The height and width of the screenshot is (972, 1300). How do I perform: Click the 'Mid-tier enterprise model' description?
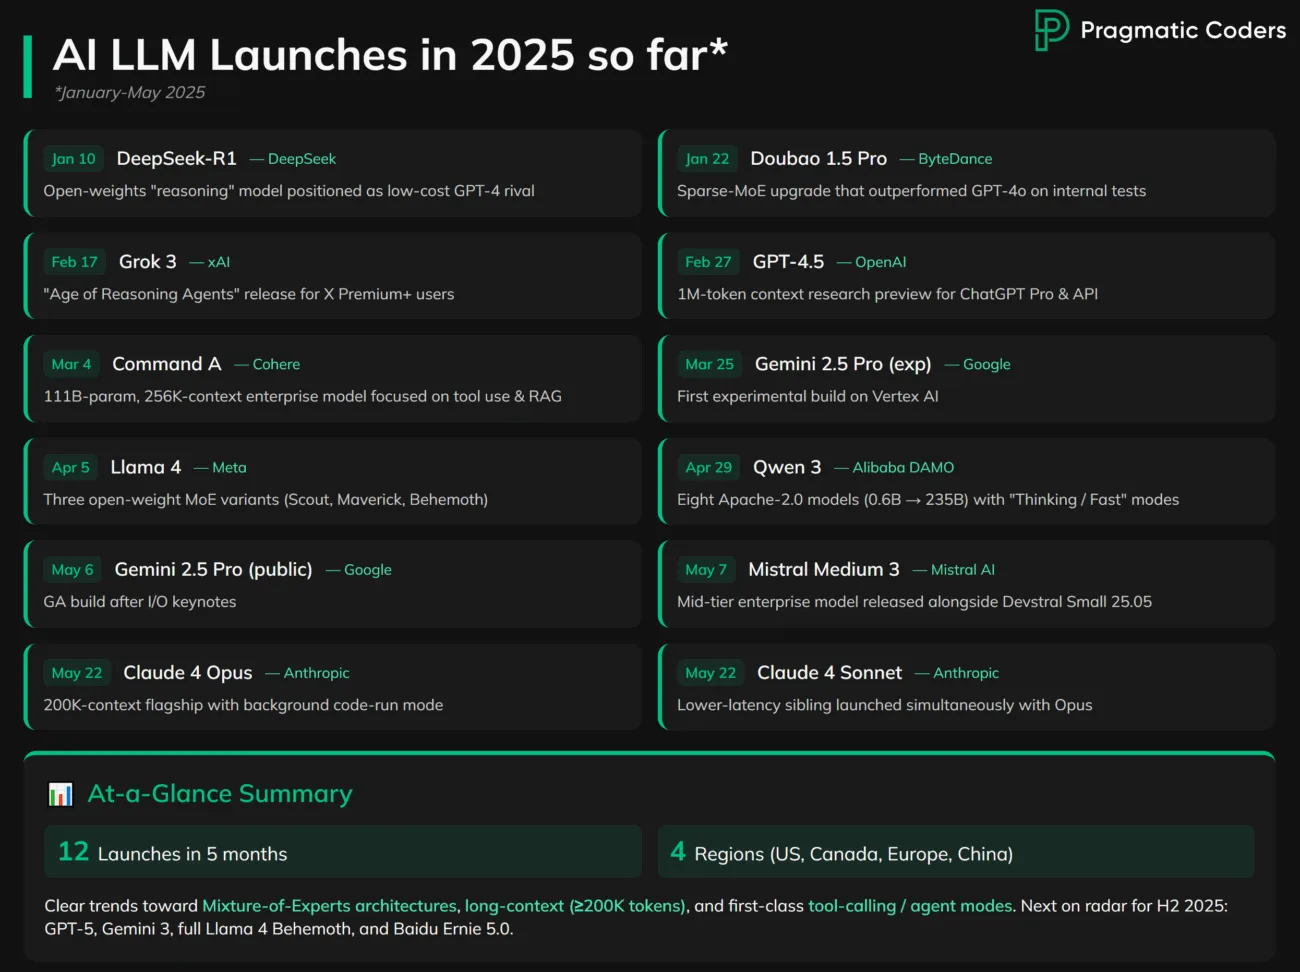[x=914, y=601]
